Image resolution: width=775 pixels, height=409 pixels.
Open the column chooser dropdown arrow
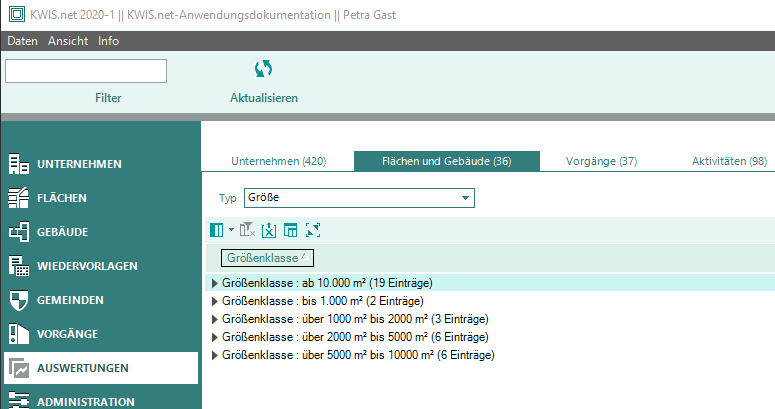pyautogui.click(x=231, y=230)
